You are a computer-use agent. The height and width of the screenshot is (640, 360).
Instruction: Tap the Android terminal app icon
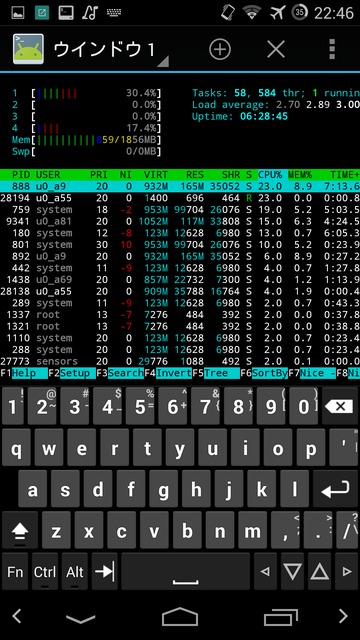click(28, 49)
